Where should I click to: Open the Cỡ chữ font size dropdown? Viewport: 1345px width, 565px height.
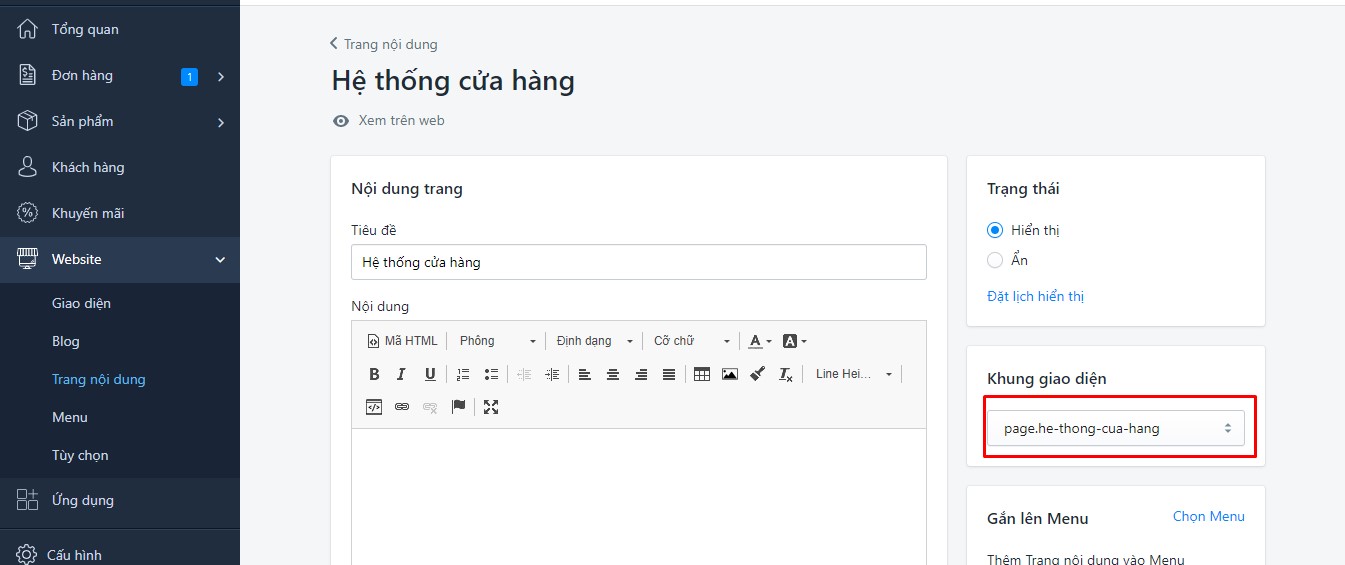click(x=692, y=341)
